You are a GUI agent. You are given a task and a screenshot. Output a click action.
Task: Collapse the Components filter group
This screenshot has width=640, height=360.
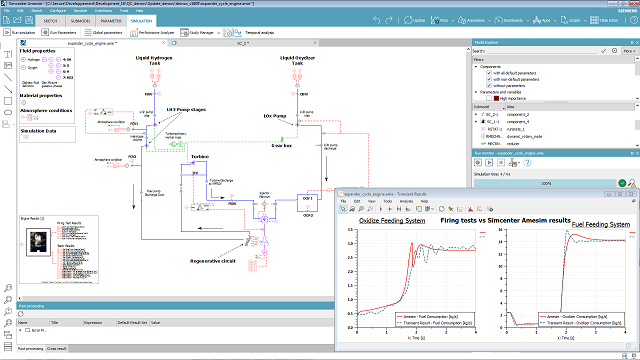click(x=476, y=67)
